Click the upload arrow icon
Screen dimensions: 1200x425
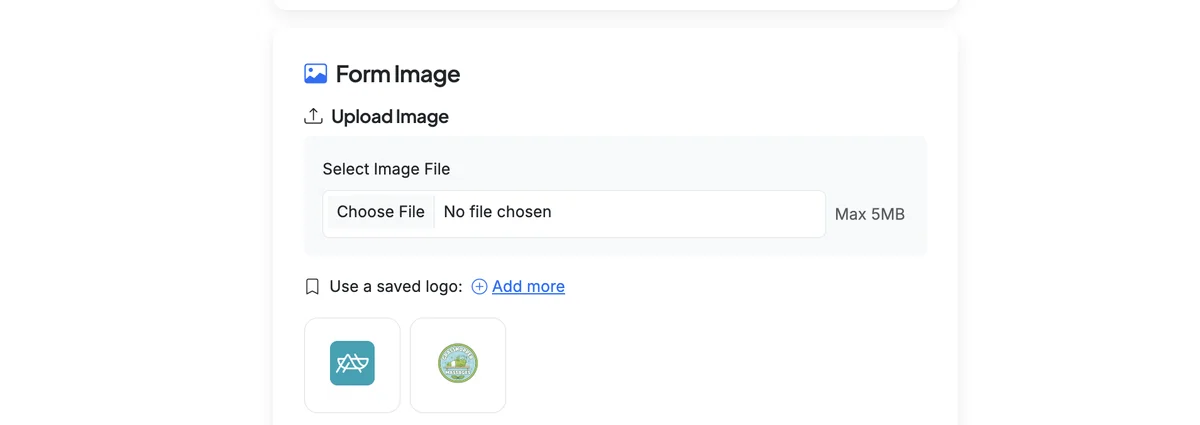tap(313, 116)
